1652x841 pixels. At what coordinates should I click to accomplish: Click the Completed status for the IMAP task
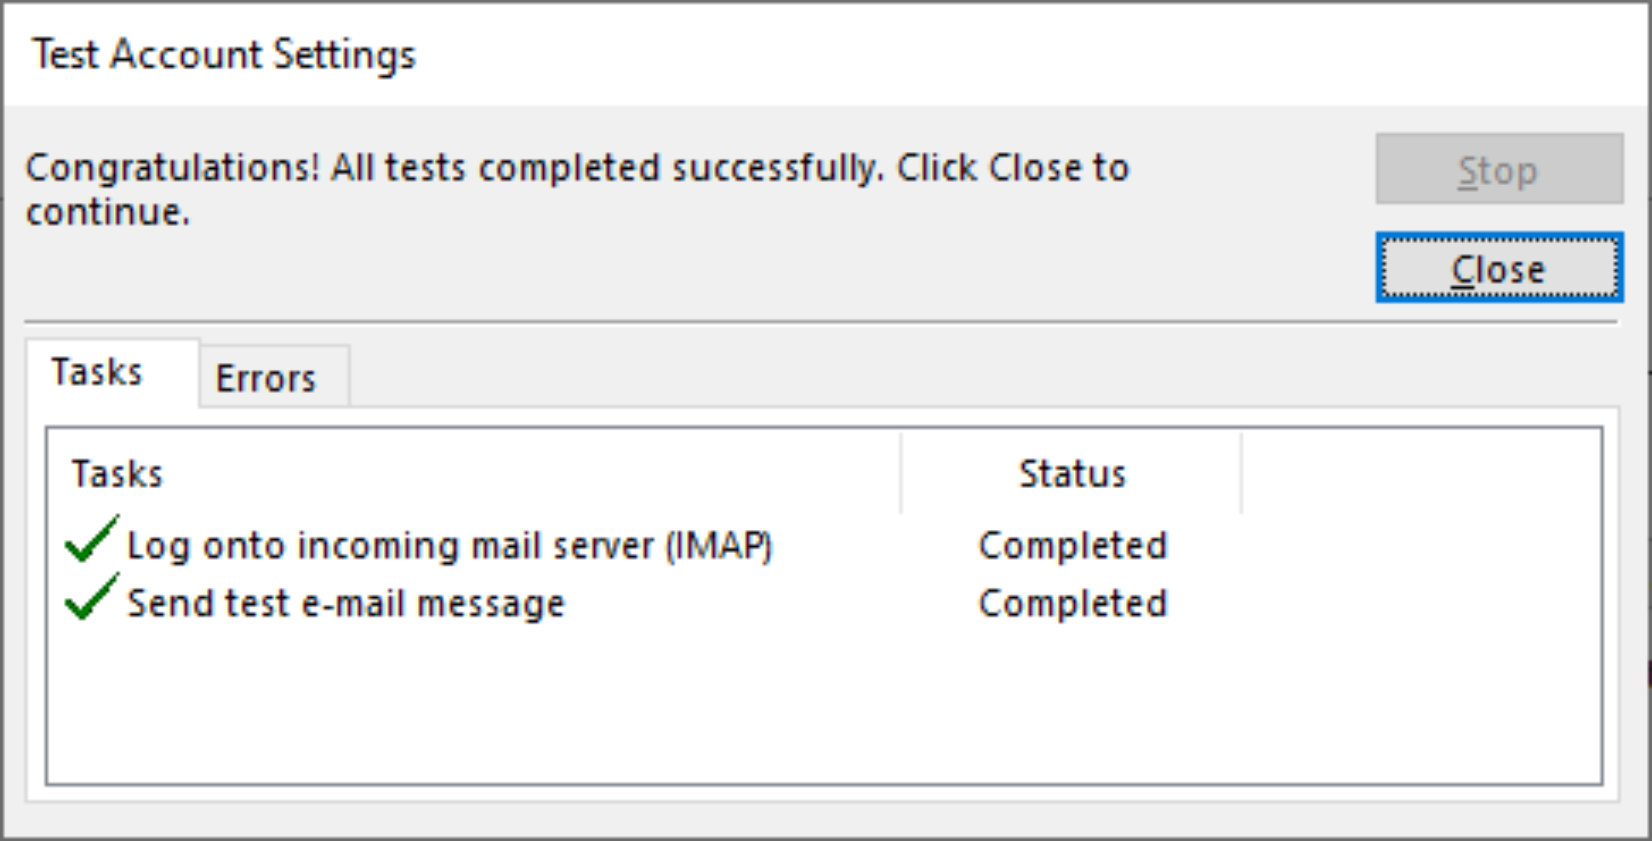pyautogui.click(x=1072, y=545)
